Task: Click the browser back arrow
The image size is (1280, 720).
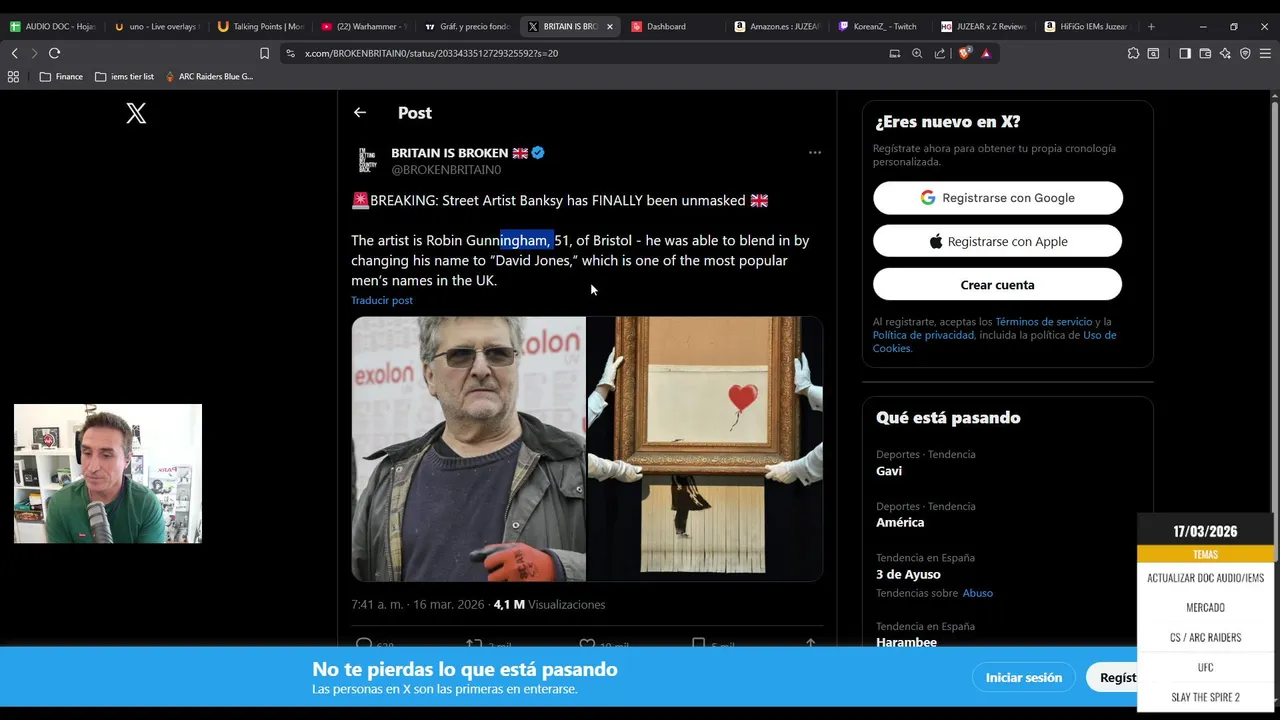Action: click(14, 53)
